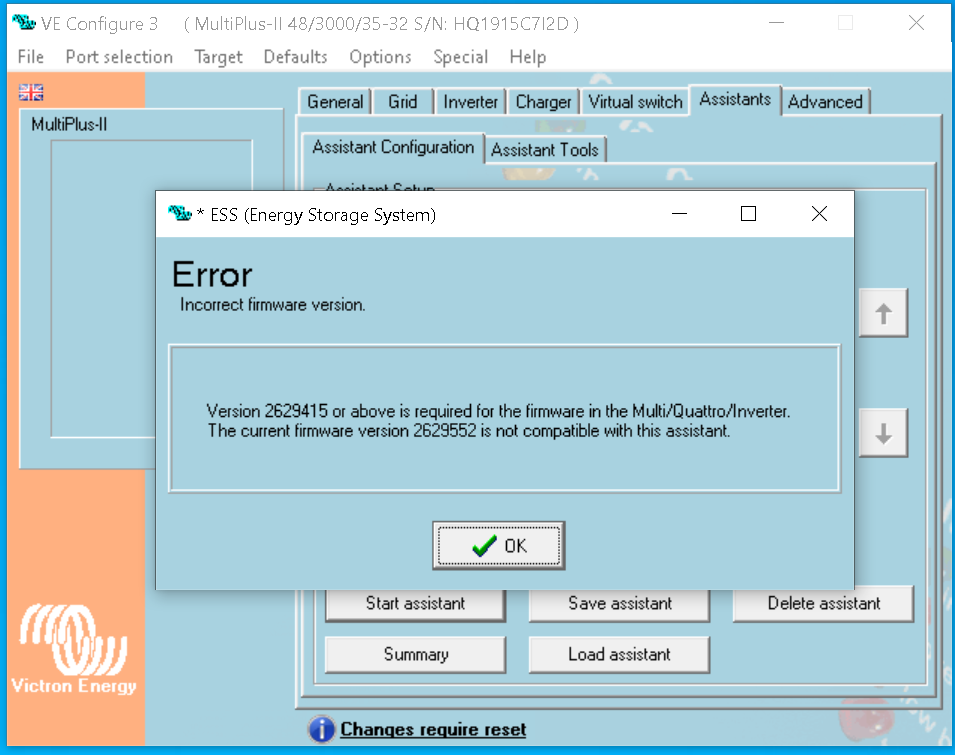Click the Start assistant button
This screenshot has height=755, width=955.
tap(415, 603)
